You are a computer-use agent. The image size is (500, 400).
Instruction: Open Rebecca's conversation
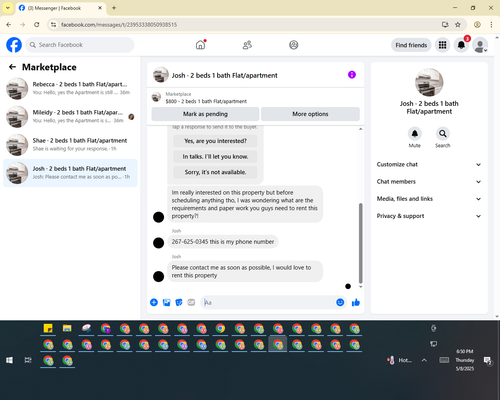70,89
